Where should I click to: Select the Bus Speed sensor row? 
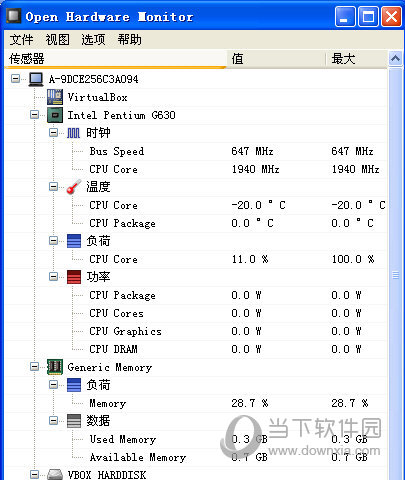point(196,151)
